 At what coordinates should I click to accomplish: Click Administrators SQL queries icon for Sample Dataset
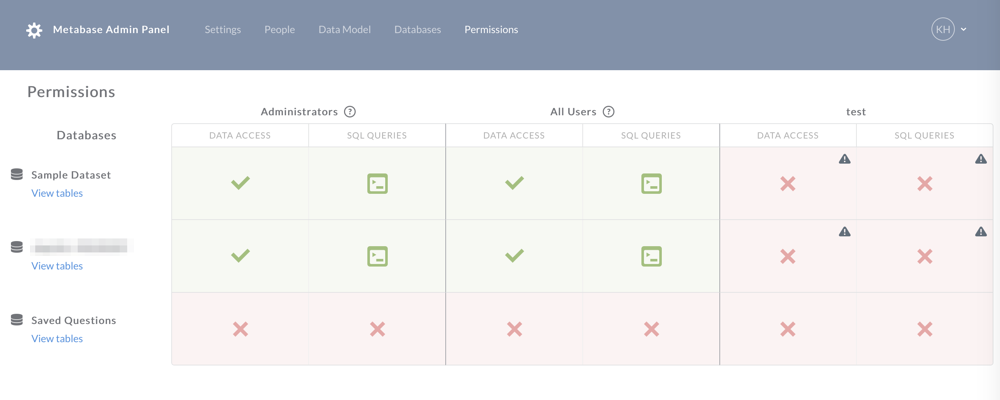(378, 184)
